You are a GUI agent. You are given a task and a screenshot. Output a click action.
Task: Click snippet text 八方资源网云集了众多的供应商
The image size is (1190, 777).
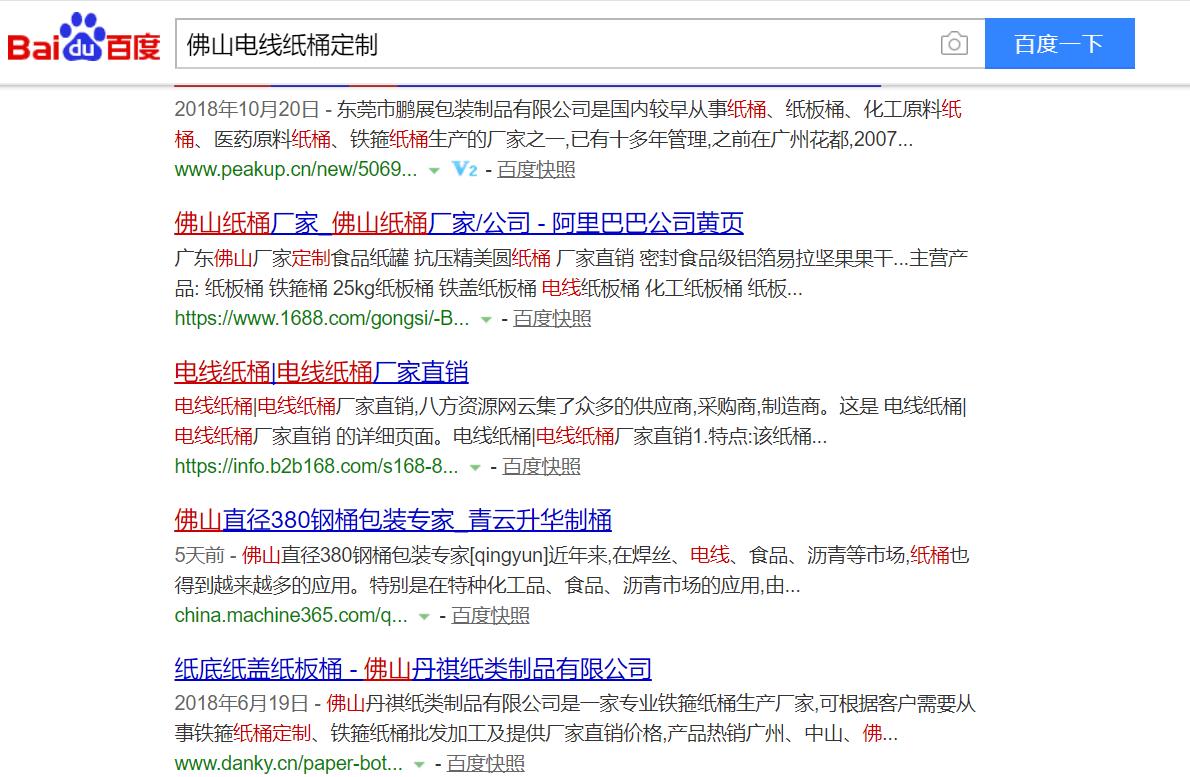(x=555, y=407)
